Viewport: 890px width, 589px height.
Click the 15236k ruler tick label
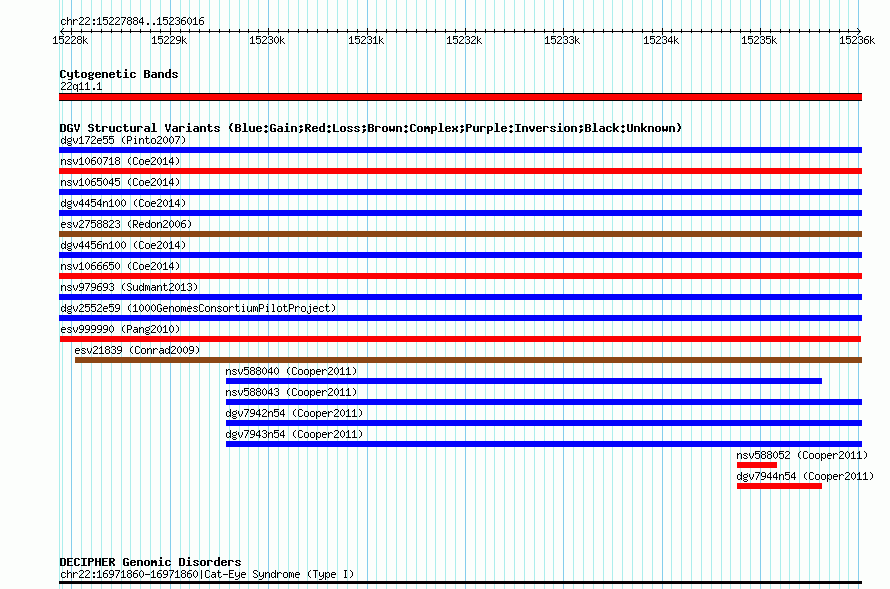point(857,40)
